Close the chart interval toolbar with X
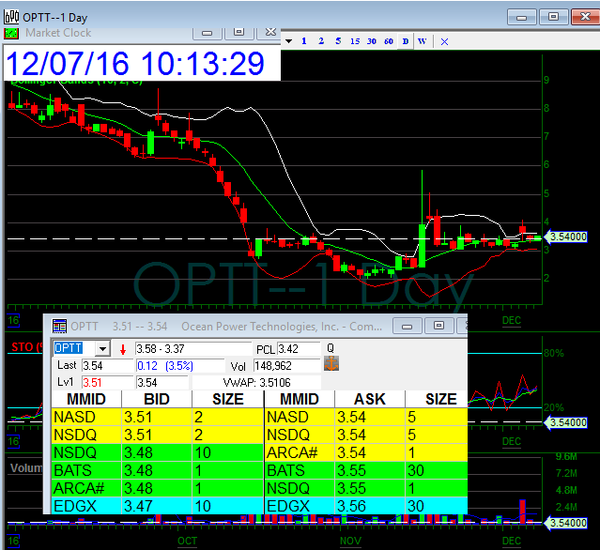 444,41
